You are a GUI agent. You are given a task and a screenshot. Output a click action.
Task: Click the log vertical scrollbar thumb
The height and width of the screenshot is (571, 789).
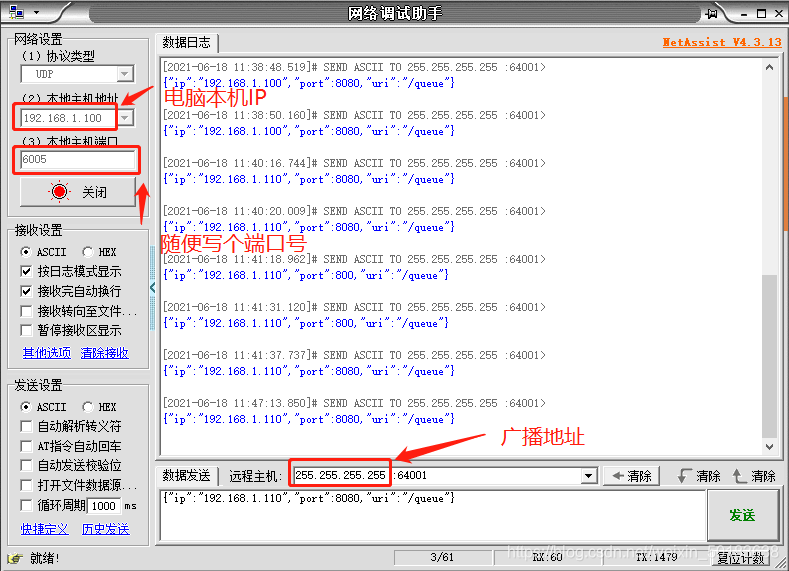[x=769, y=356]
